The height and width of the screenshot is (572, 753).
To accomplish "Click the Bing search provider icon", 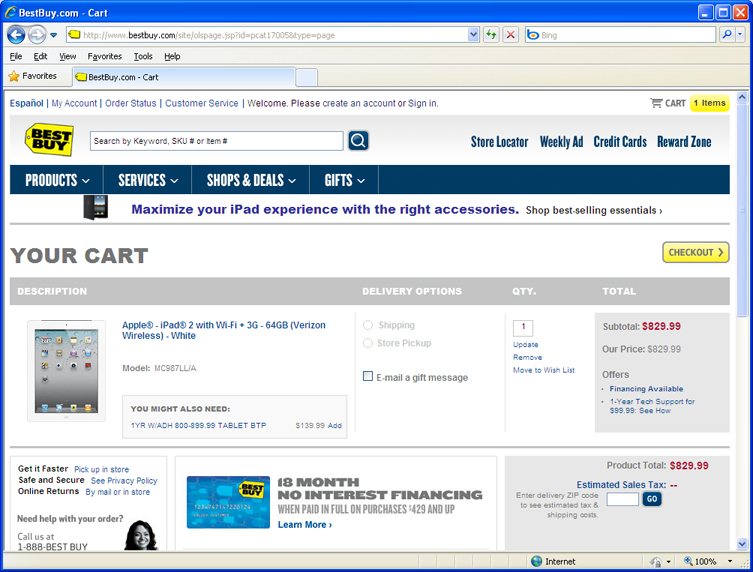I will (533, 35).
